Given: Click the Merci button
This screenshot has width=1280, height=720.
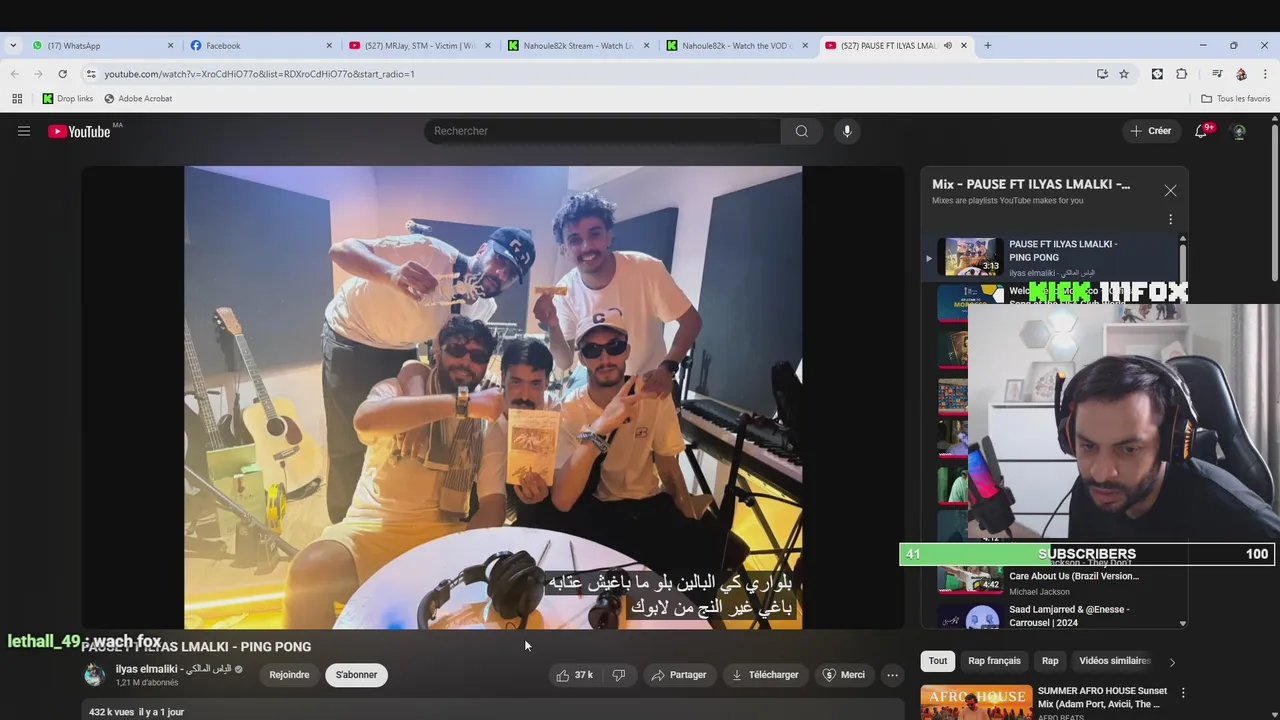Looking at the screenshot, I should point(843,675).
